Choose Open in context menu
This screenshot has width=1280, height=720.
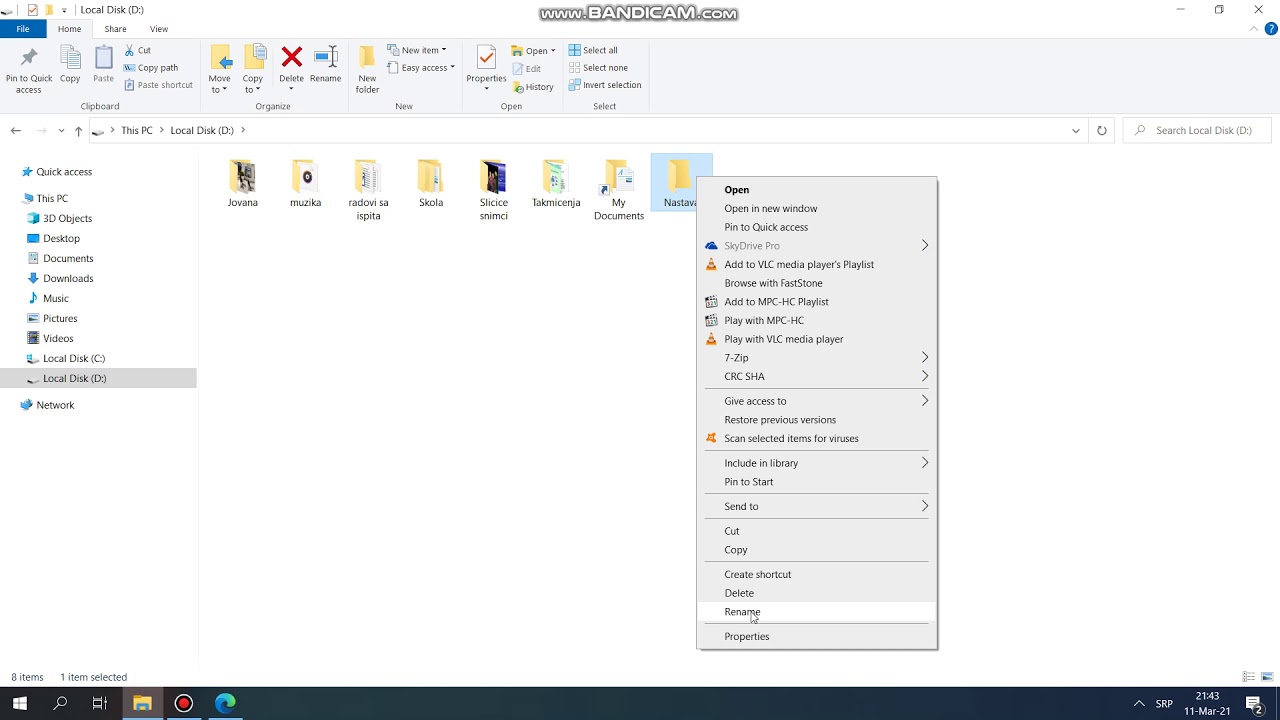[817, 190]
